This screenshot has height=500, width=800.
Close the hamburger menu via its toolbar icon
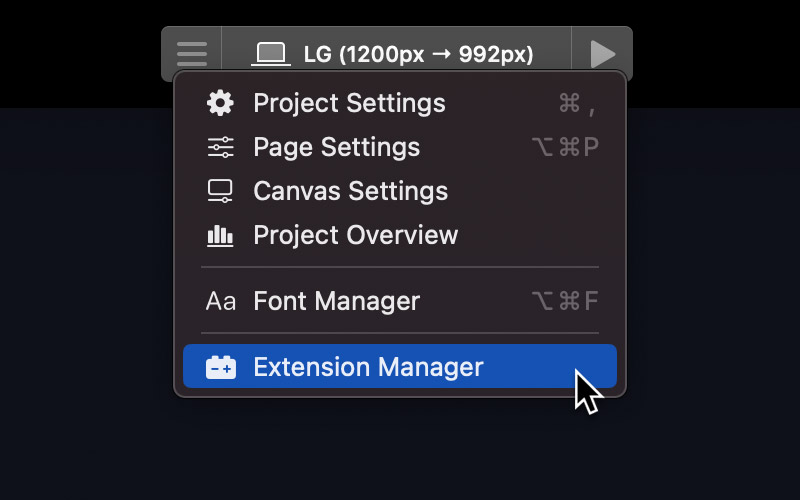click(x=192, y=54)
